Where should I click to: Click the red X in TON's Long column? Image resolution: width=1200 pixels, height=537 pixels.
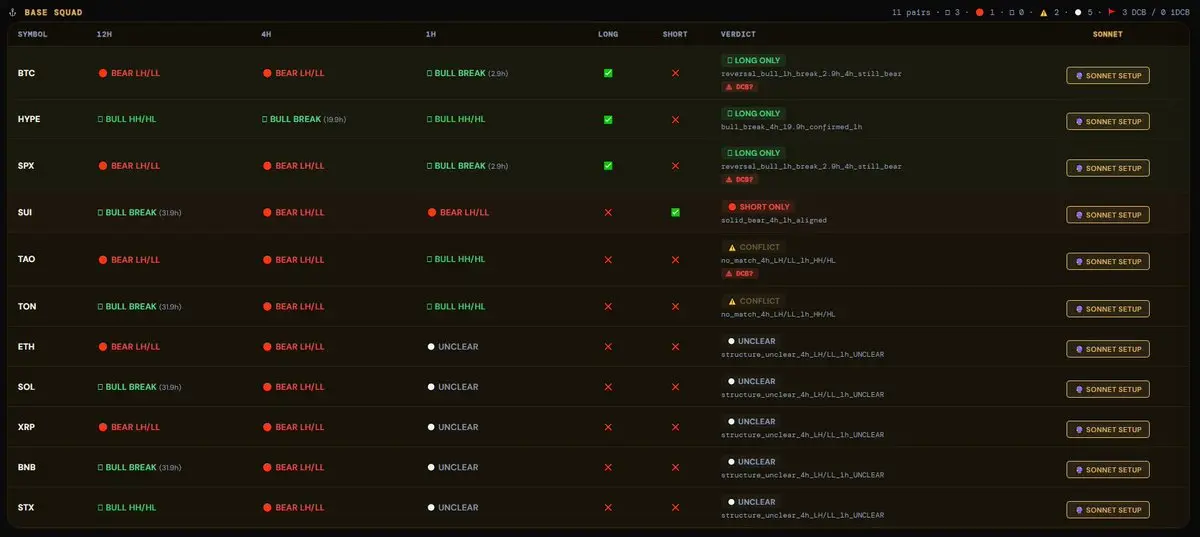coord(608,306)
